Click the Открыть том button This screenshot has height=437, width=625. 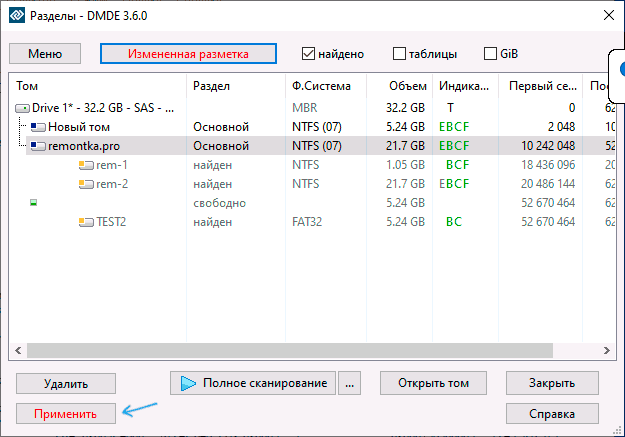tap(433, 383)
